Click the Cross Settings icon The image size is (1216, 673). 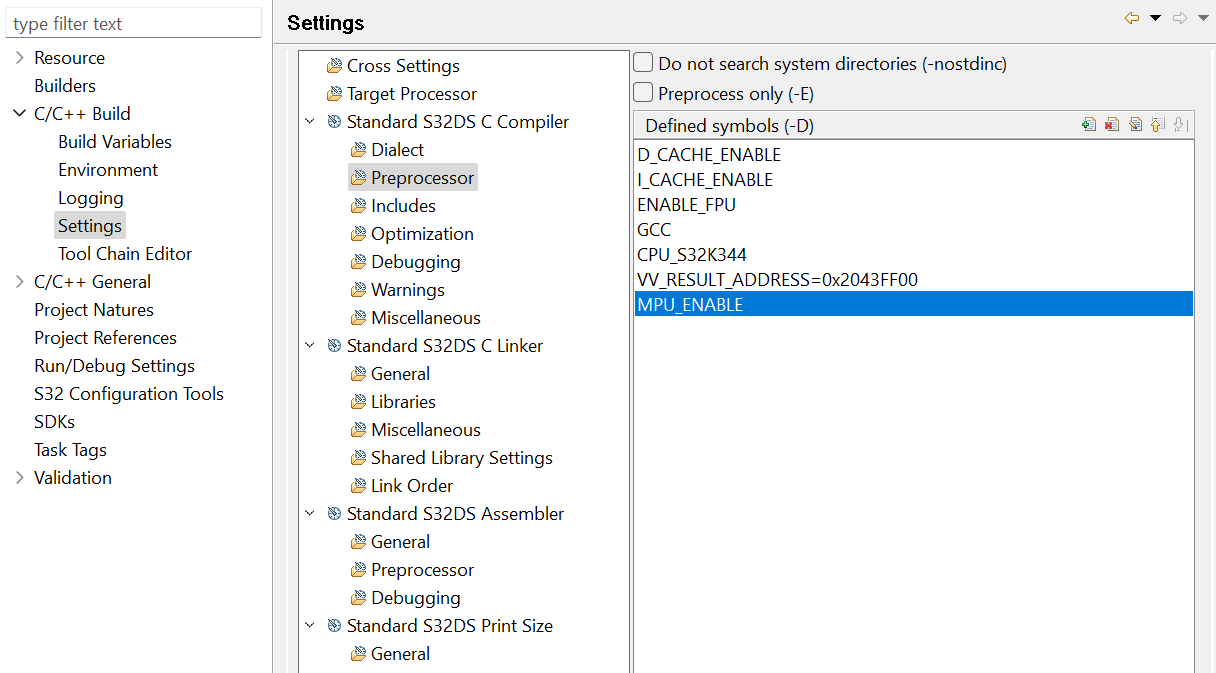(334, 66)
